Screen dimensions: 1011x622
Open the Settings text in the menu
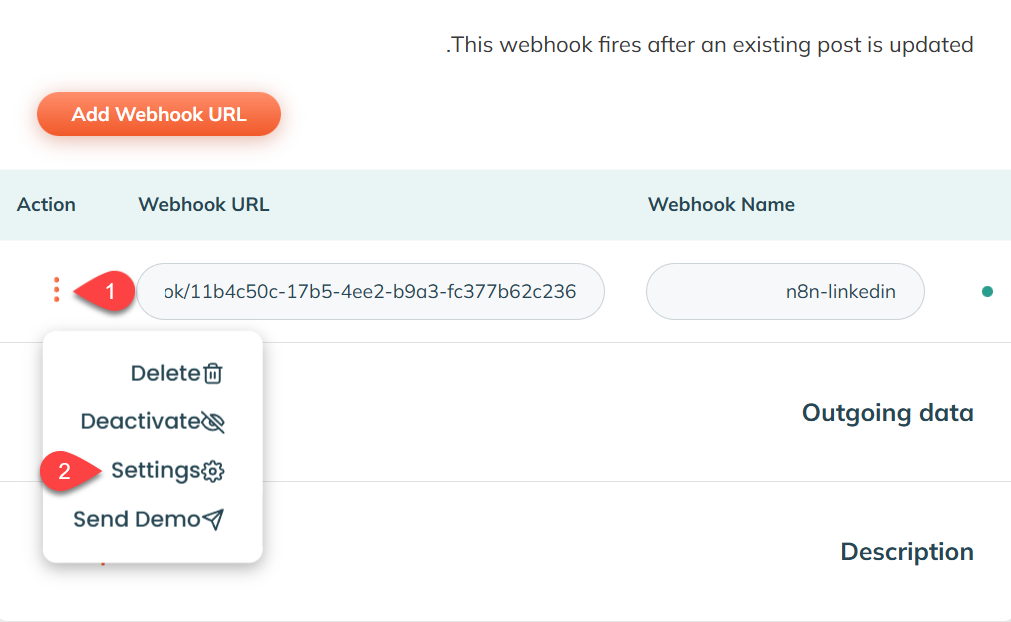pos(155,470)
